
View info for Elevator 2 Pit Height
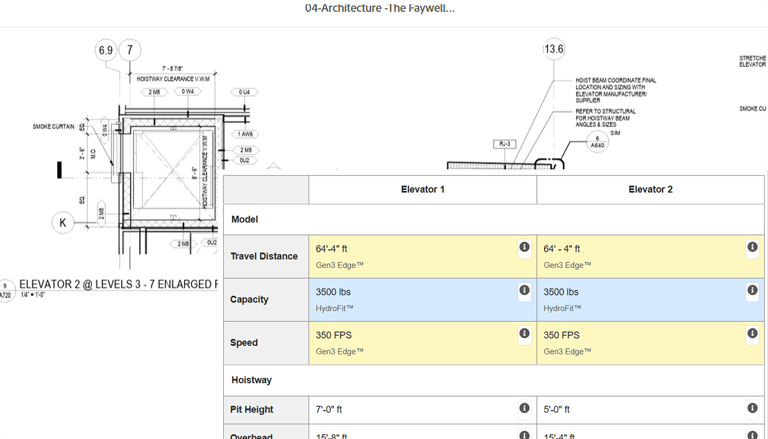[x=752, y=408]
